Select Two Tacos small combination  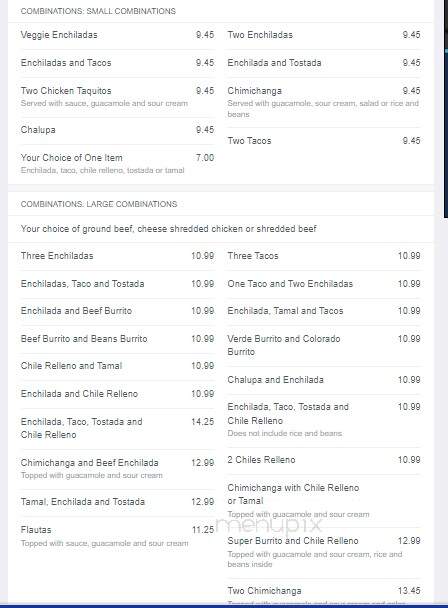pyautogui.click(x=249, y=141)
